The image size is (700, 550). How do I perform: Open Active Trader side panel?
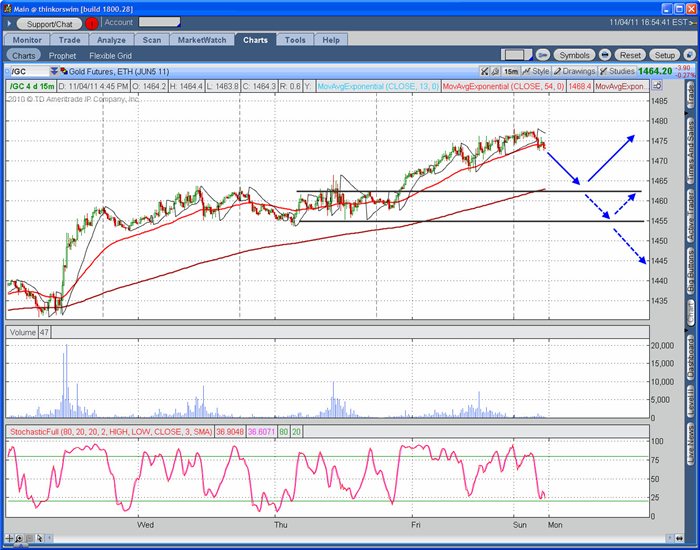[x=691, y=216]
